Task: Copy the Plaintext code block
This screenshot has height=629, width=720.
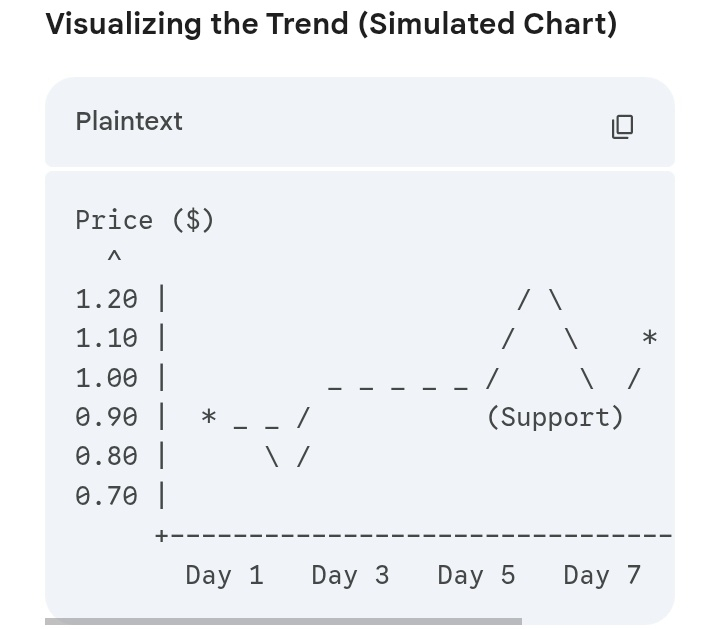Action: [x=622, y=126]
